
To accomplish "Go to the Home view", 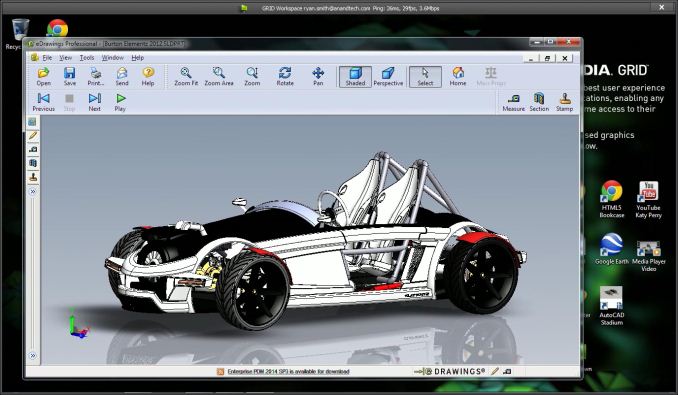I will [x=458, y=76].
